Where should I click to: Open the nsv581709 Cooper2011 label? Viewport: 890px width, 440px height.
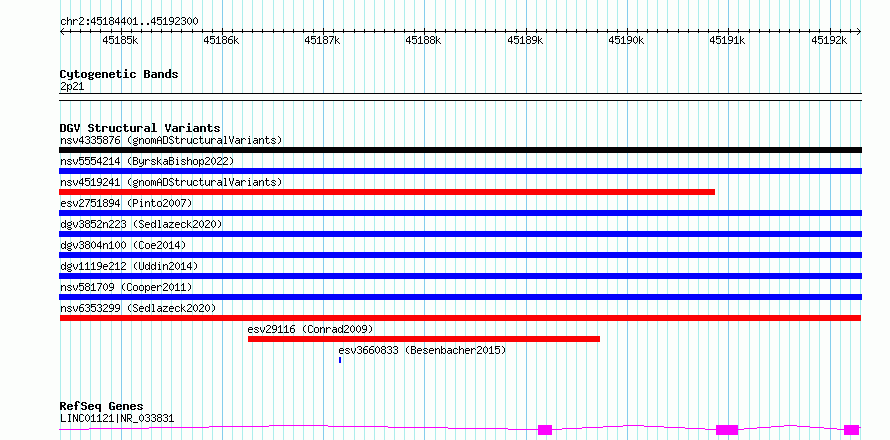[x=126, y=287]
